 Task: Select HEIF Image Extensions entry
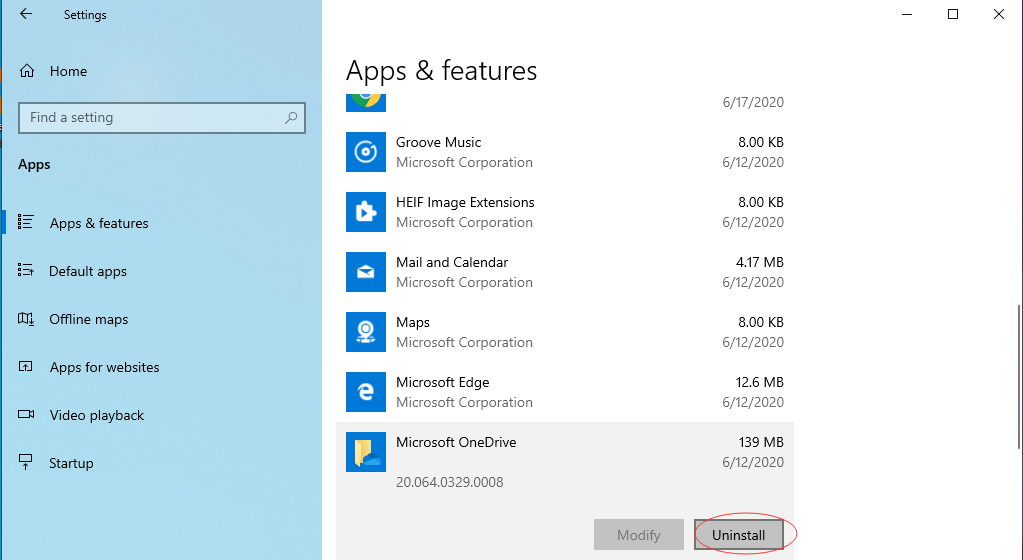click(x=565, y=212)
